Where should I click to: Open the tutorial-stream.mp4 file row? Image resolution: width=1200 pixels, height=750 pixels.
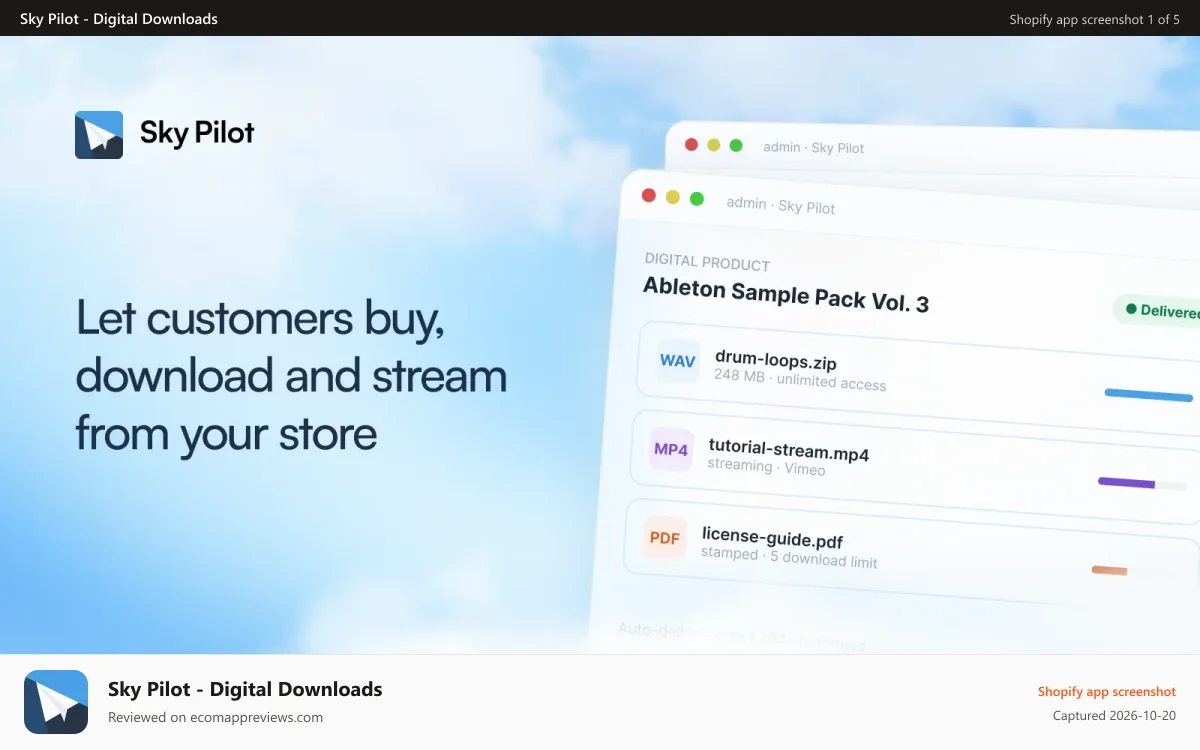click(x=914, y=467)
